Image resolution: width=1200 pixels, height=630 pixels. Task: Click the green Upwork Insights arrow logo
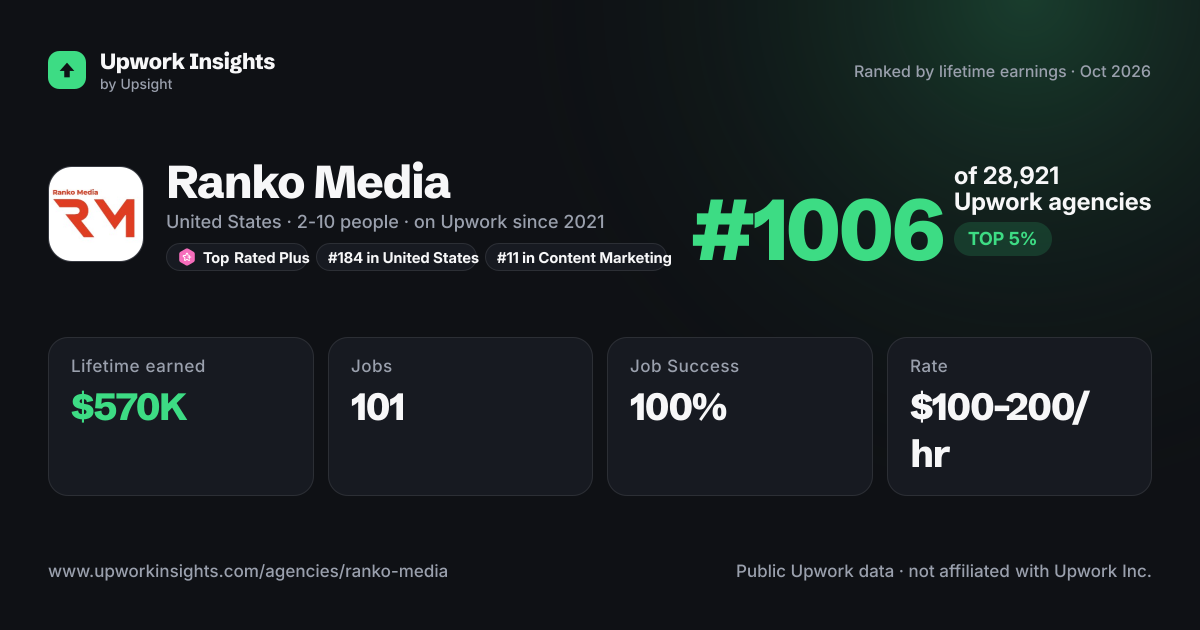coord(67,70)
